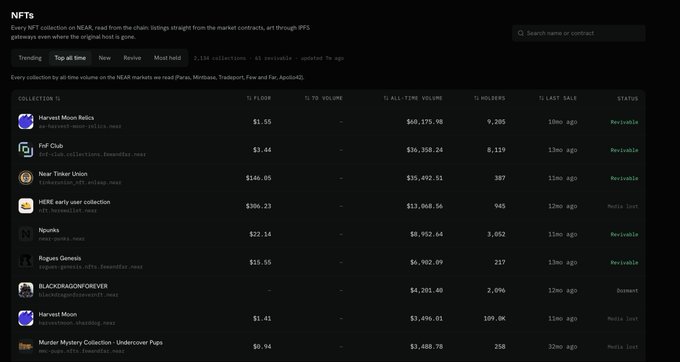Viewport: 680px width, 362px height.
Task: Open BLACKDRAGONFOREVER collection thumbnail
Action: point(26,290)
